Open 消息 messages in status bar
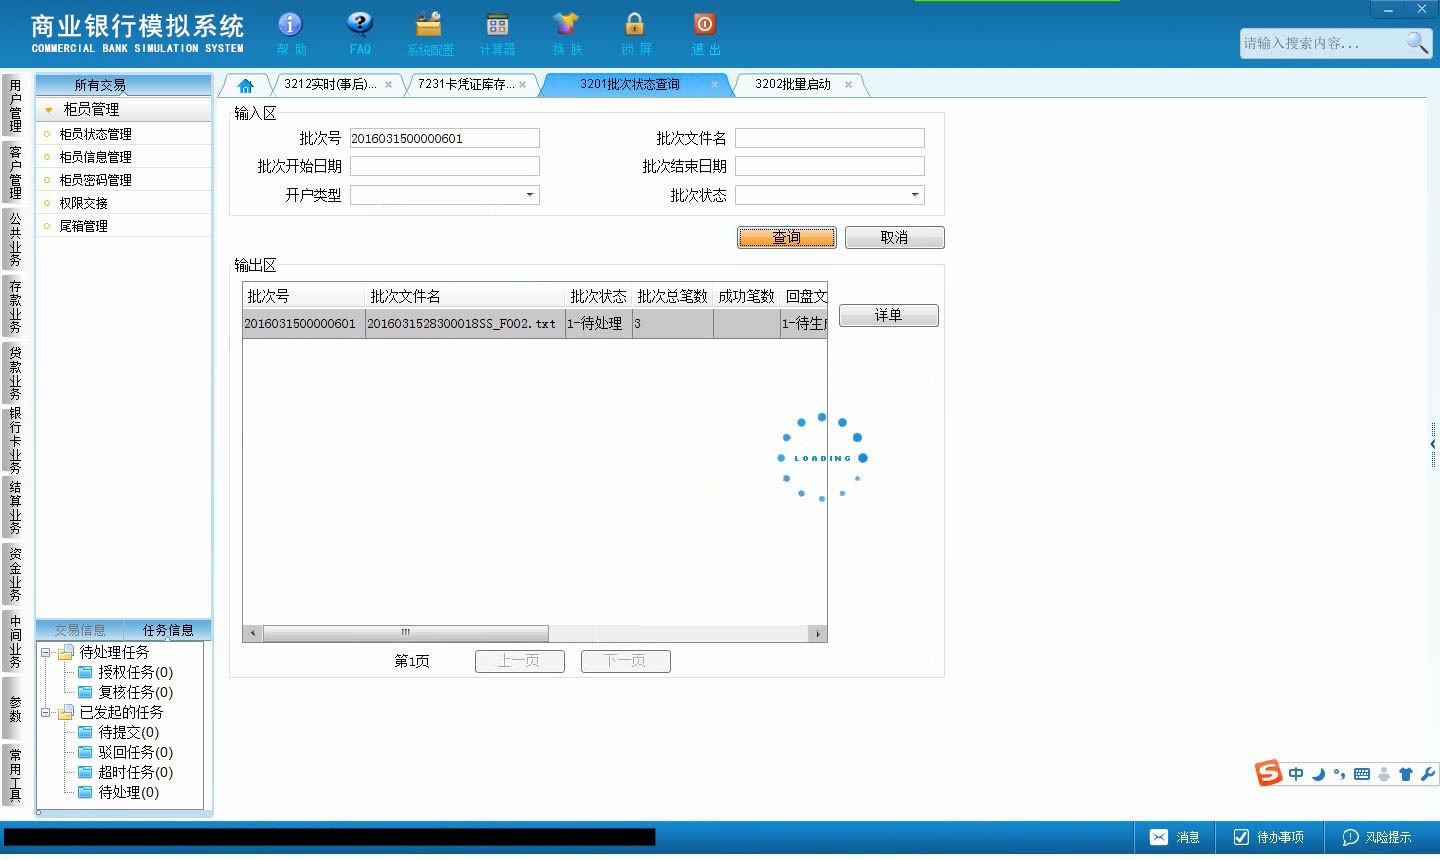Screen dimensions: 1440x860 [1175, 838]
